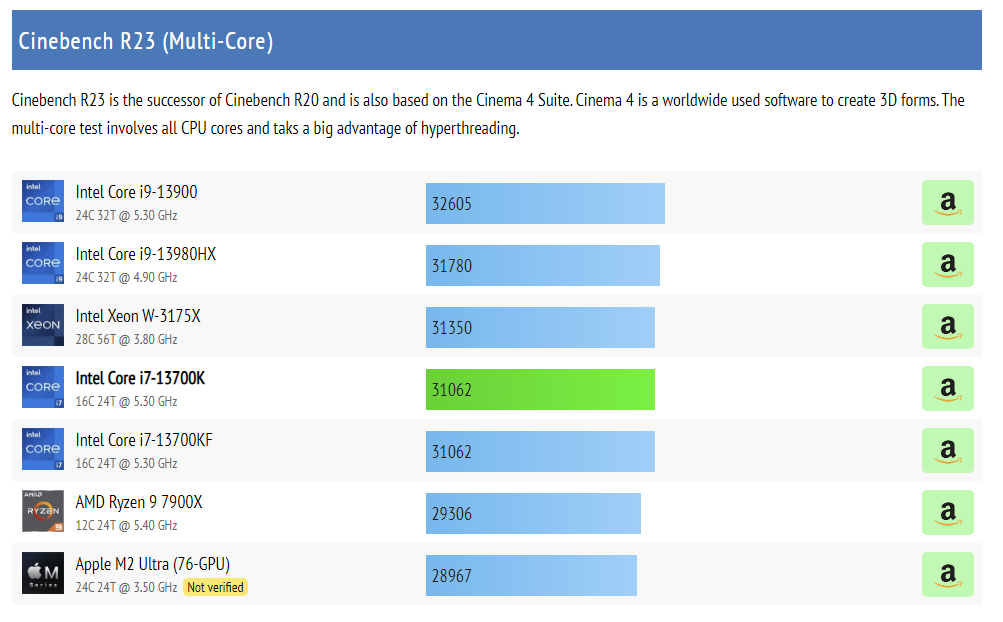Click the Intel Core i7-13700KF logo icon
1003x622 pixels.
pos(43,449)
